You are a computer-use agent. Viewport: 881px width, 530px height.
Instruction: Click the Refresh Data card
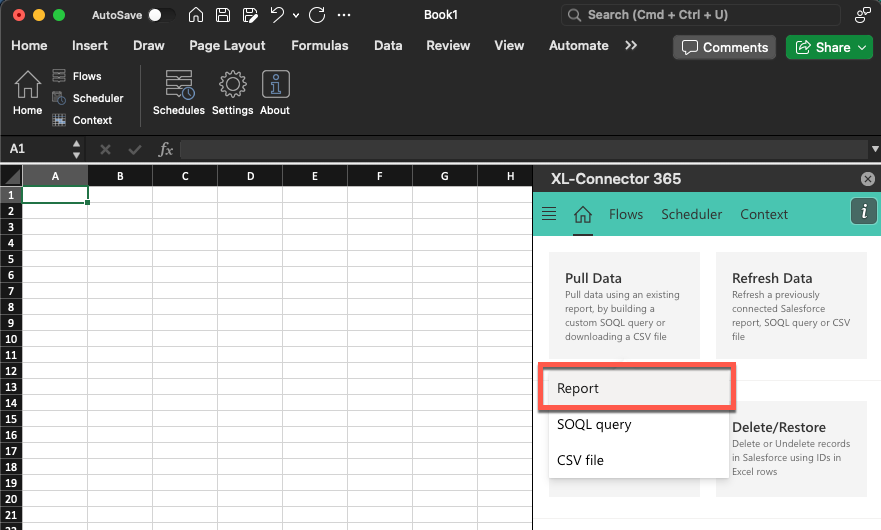(x=791, y=307)
